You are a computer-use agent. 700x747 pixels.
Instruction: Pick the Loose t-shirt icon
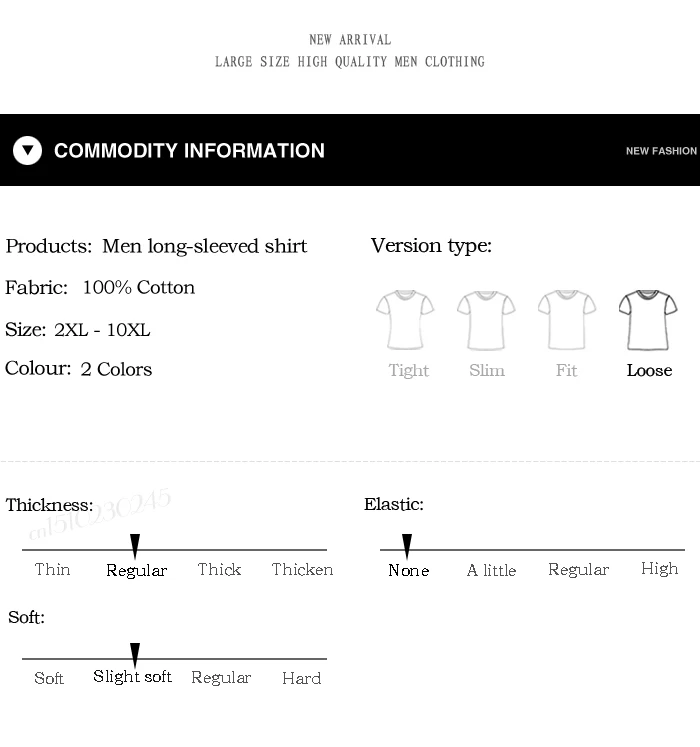(648, 319)
